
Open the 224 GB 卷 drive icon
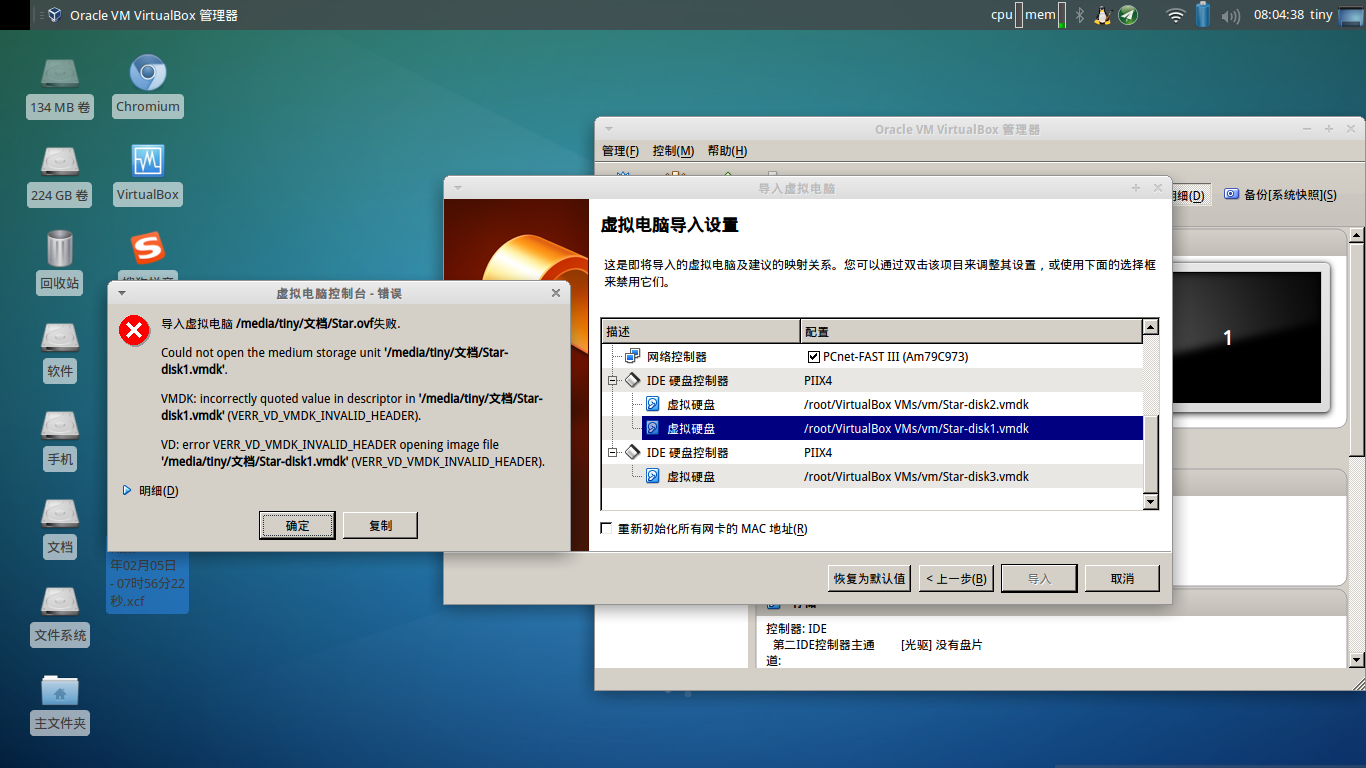(60, 160)
